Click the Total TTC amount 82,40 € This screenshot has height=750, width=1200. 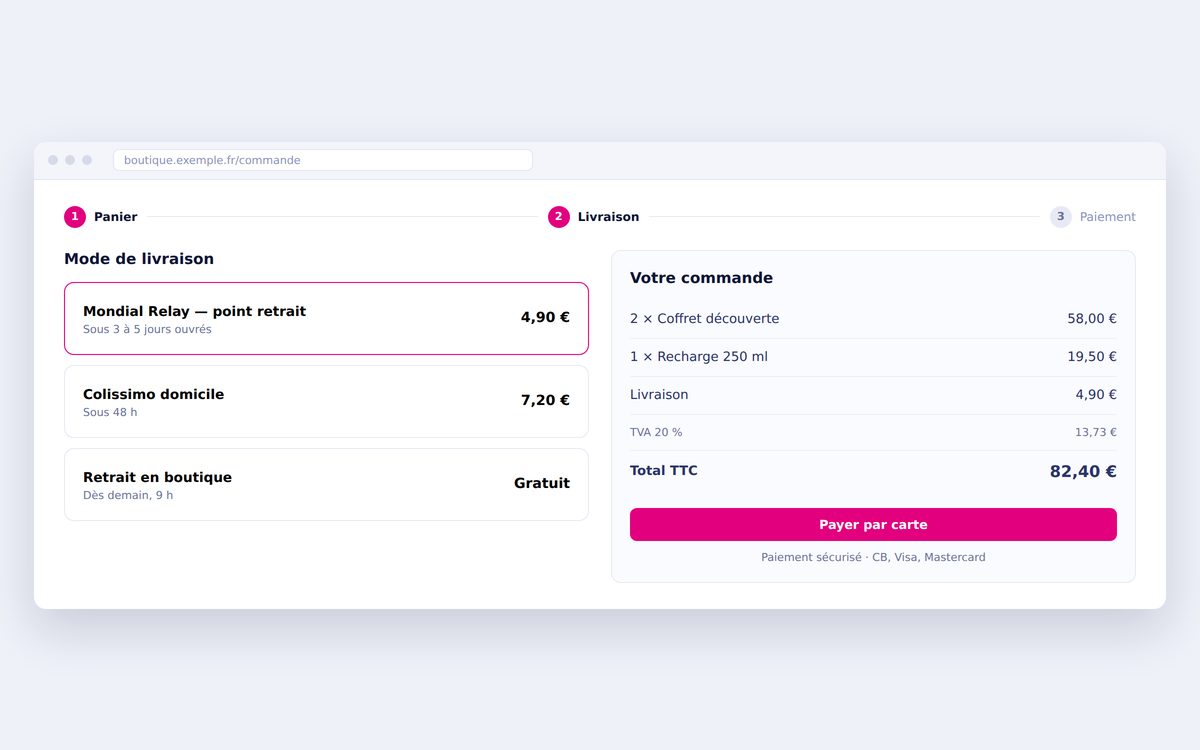point(1083,472)
